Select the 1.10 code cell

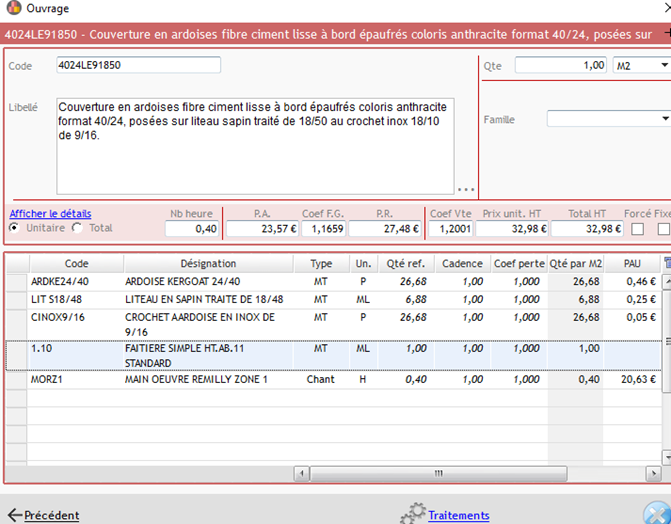(x=76, y=355)
